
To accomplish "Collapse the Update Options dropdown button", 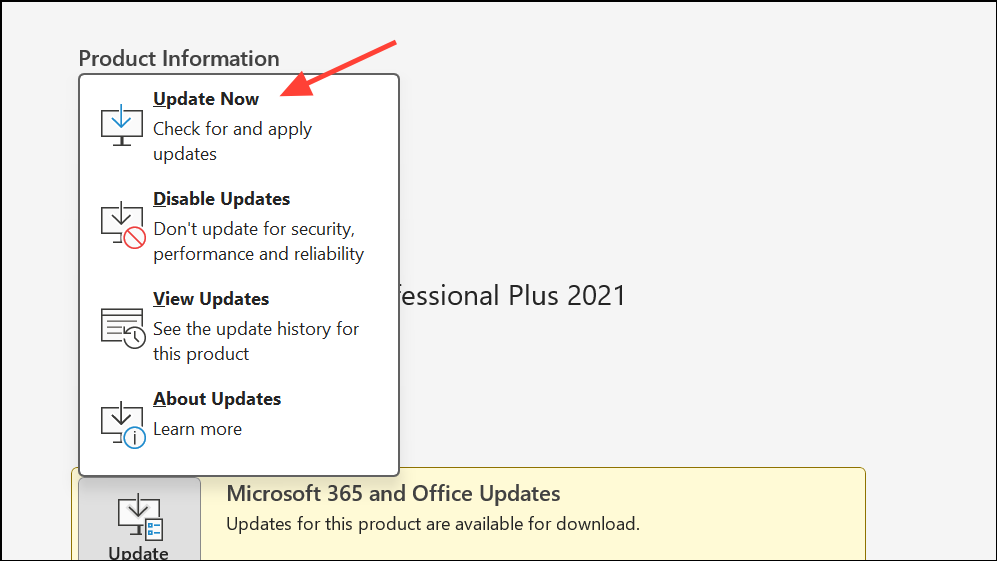I will pos(139,521).
